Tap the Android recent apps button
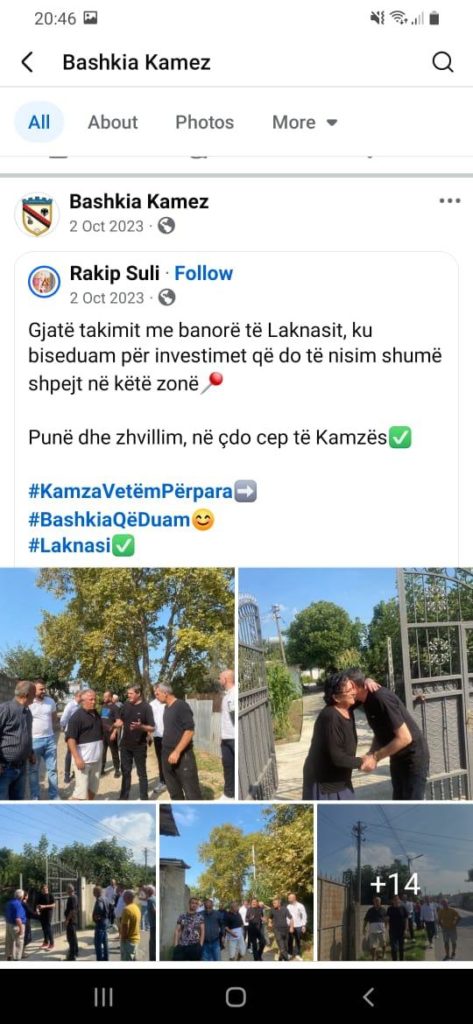Screen dimensions: 473x1024 [103, 997]
